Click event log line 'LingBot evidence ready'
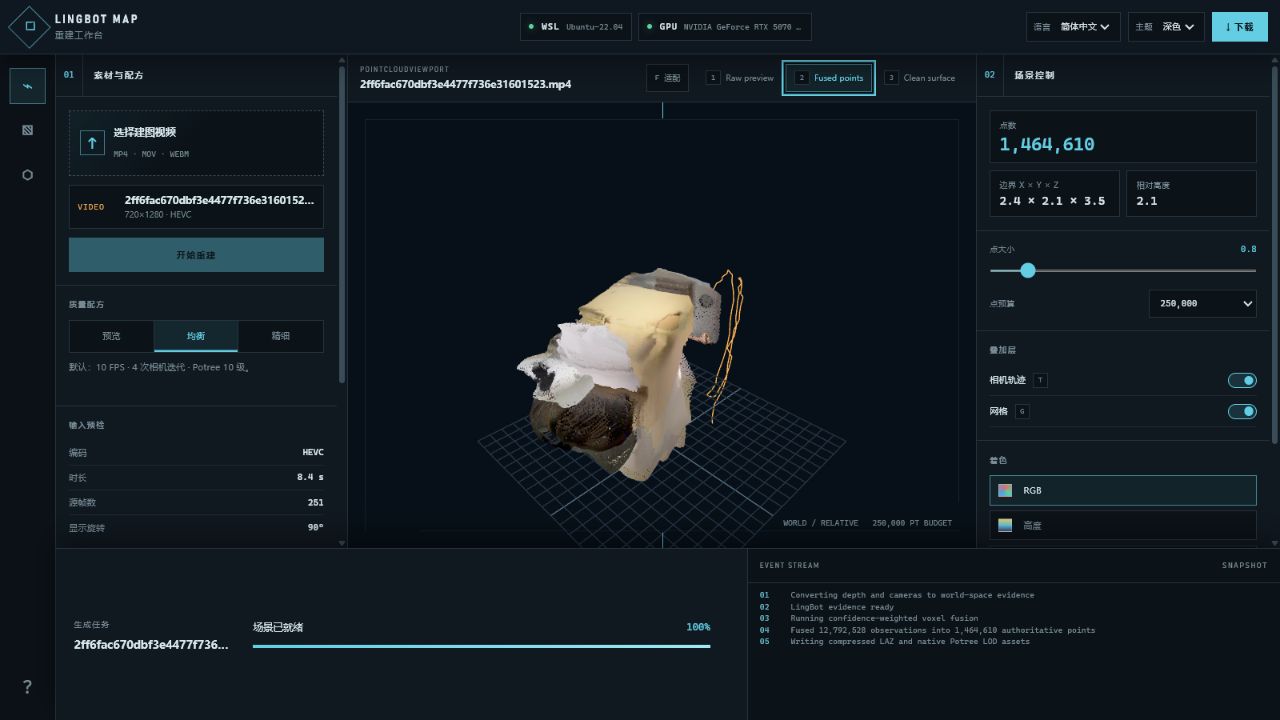This screenshot has width=1280, height=720. pos(842,607)
